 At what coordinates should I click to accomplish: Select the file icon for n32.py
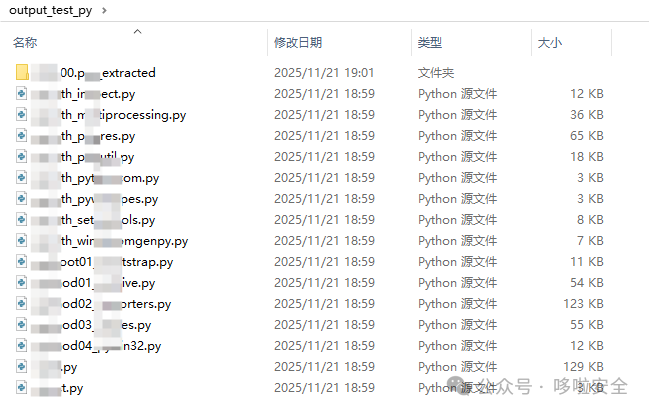pyautogui.click(x=22, y=346)
